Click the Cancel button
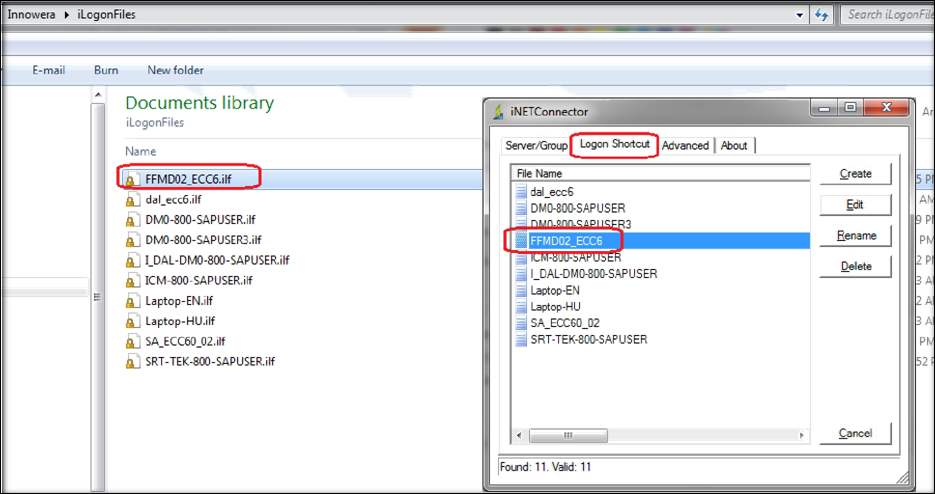This screenshot has height=494, width=935. [x=855, y=433]
